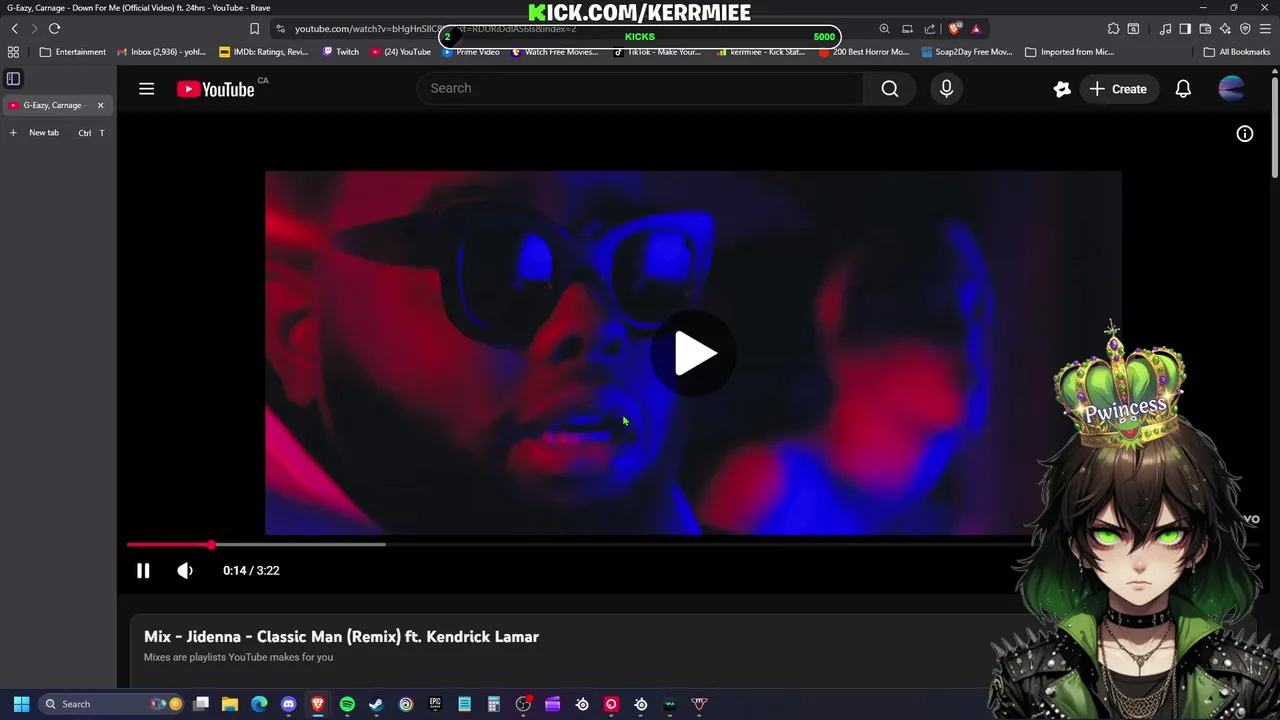This screenshot has height=720, width=1280.
Task: Open the Brave Wallet icon
Action: 1205,29
